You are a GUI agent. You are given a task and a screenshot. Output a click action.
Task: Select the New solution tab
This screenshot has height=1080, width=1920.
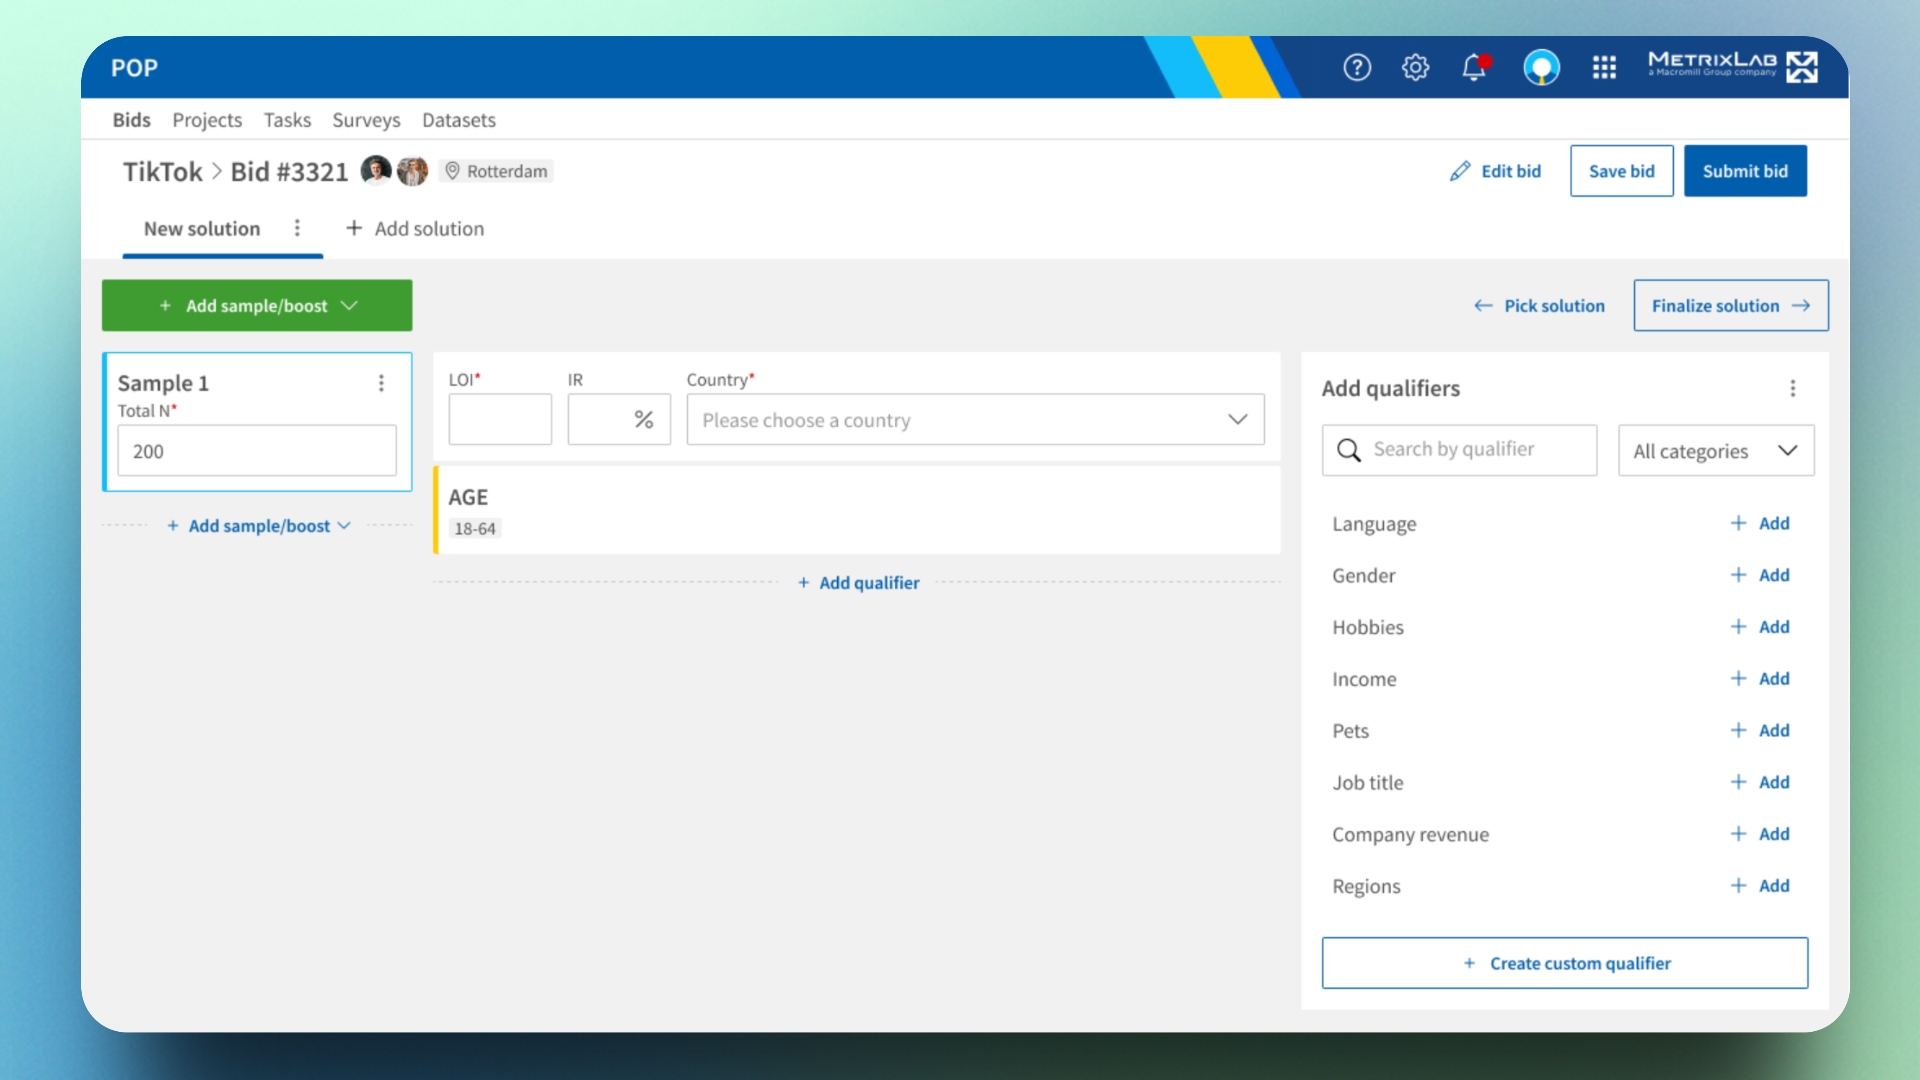pos(202,228)
